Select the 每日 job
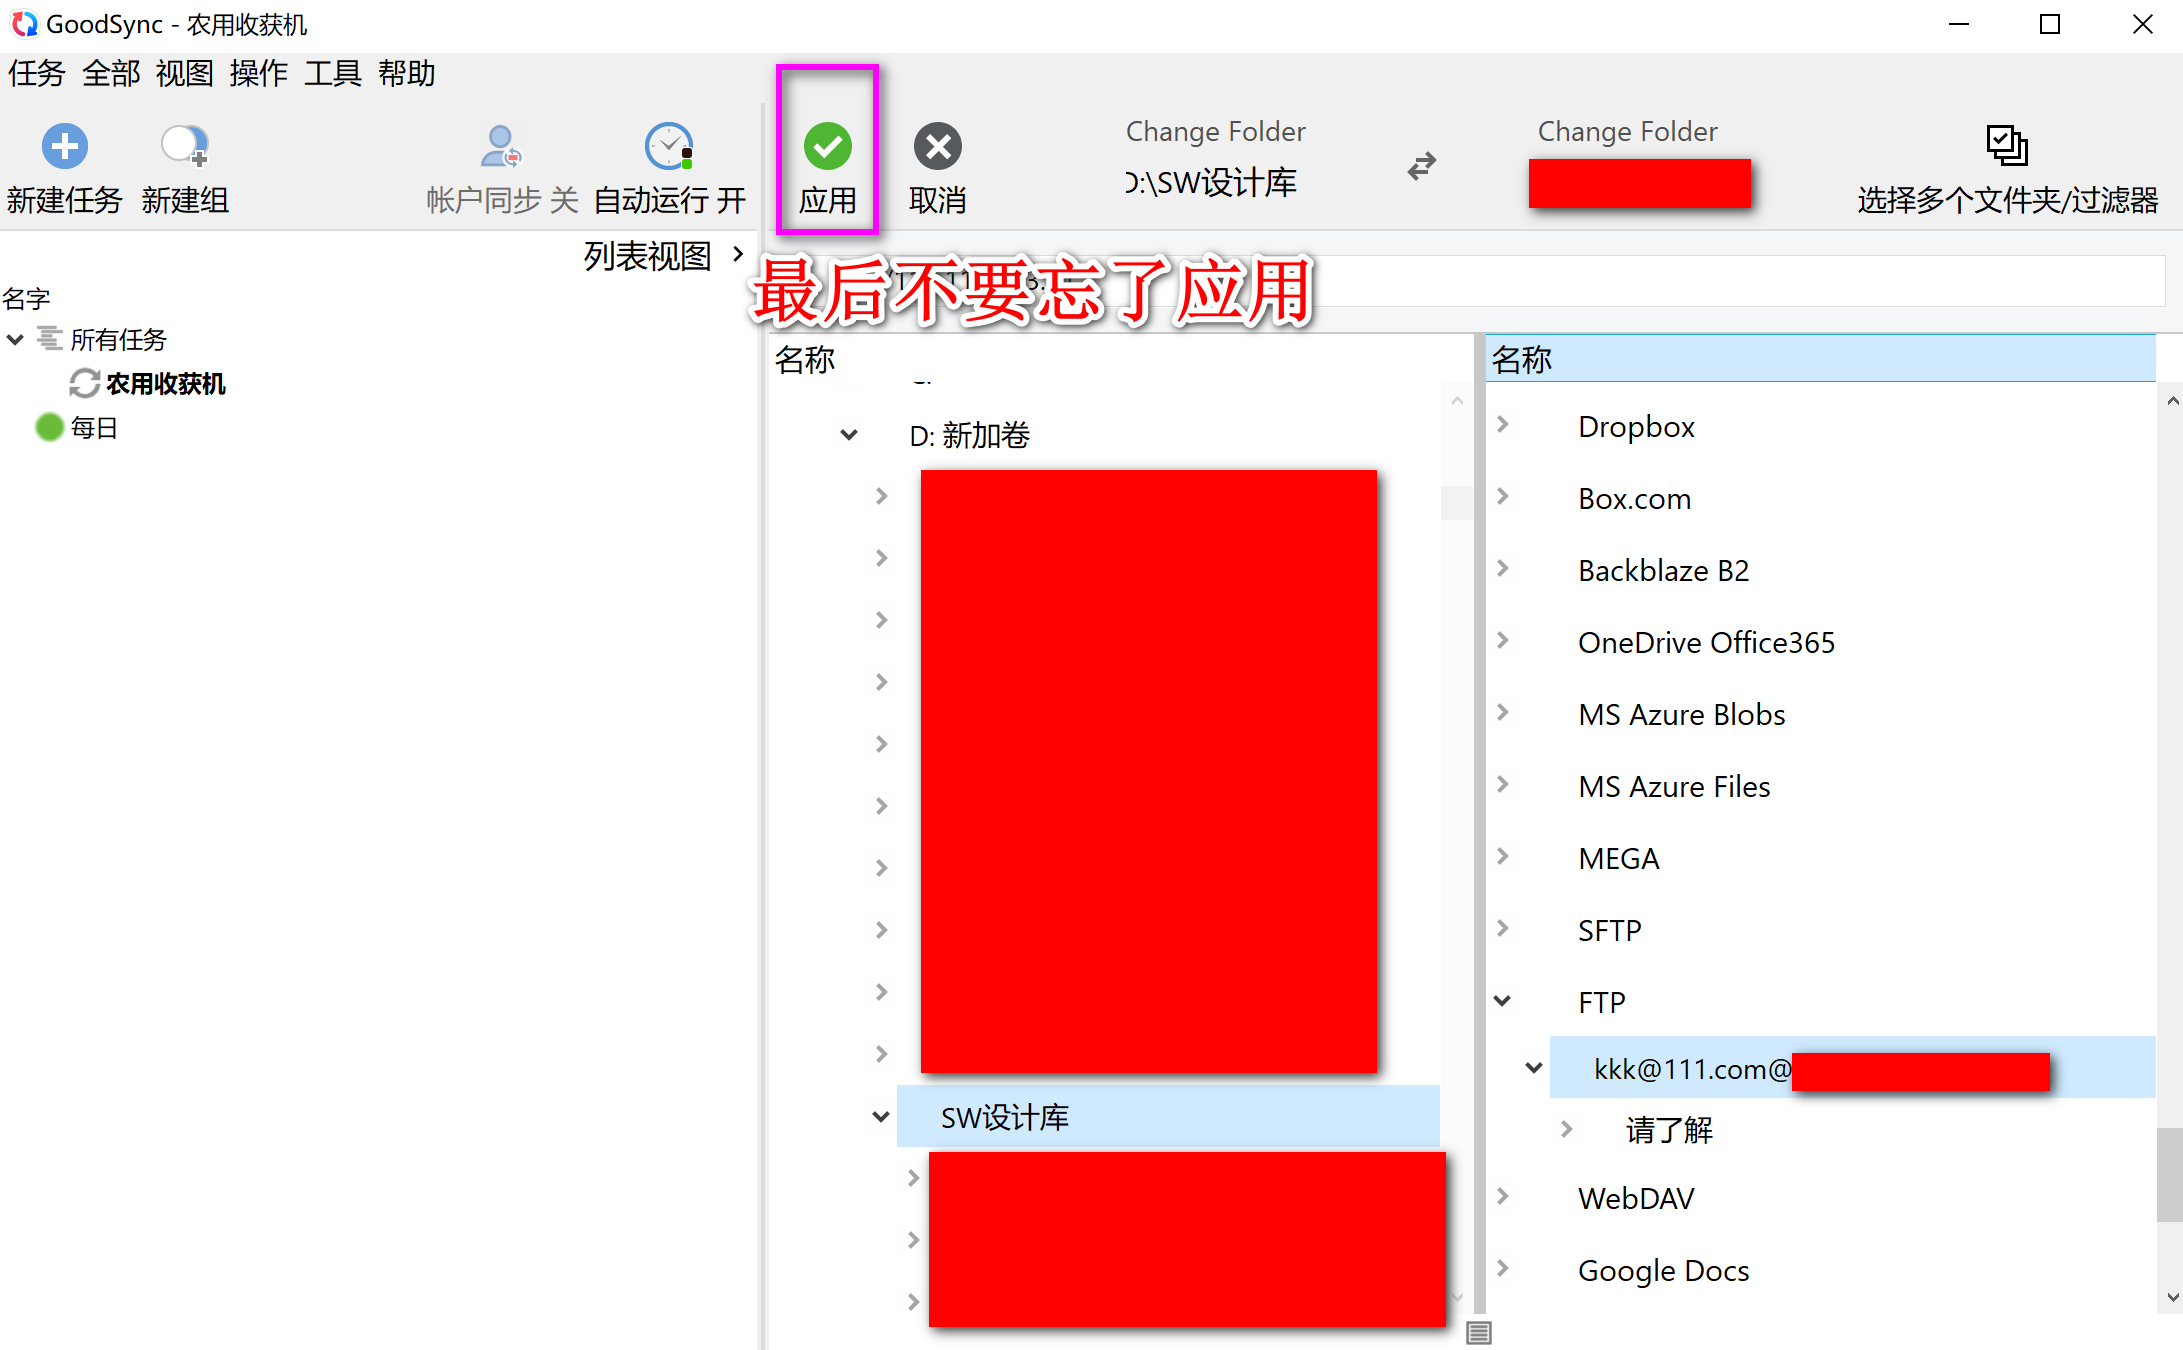Viewport: 2183px width, 1350px height. point(94,428)
